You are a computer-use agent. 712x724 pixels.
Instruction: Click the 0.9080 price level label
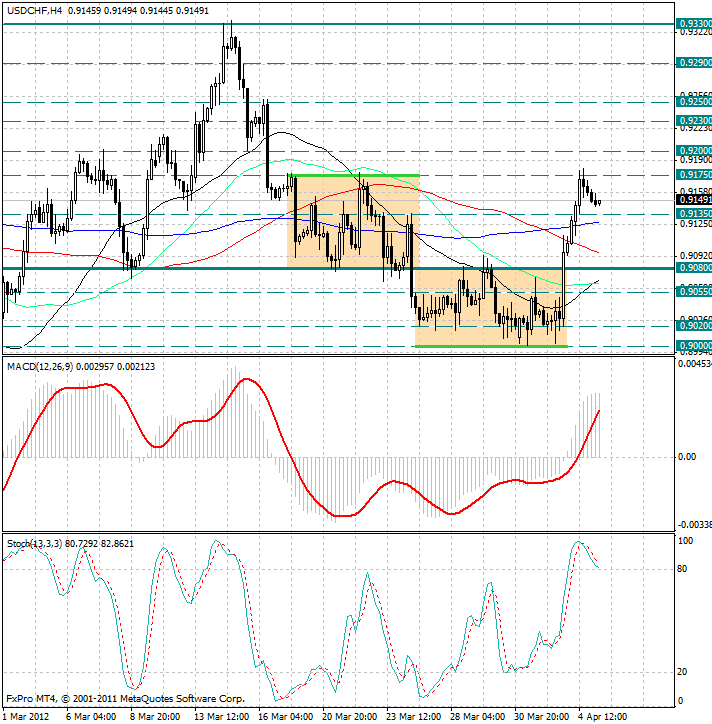tap(694, 268)
